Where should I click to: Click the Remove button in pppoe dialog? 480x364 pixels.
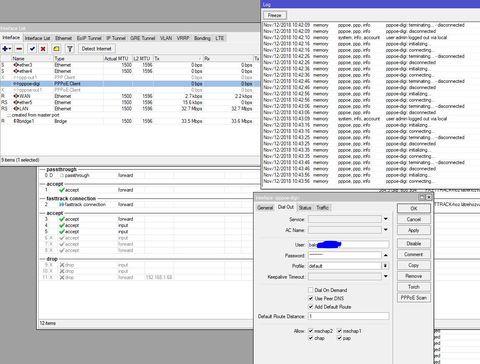point(414,276)
